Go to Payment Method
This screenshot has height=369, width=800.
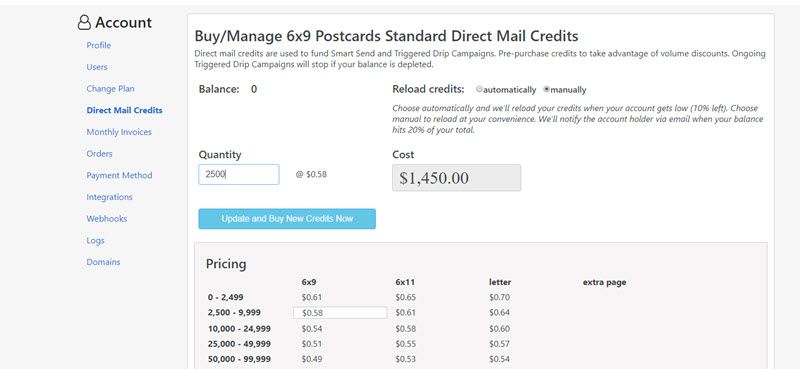tap(119, 175)
